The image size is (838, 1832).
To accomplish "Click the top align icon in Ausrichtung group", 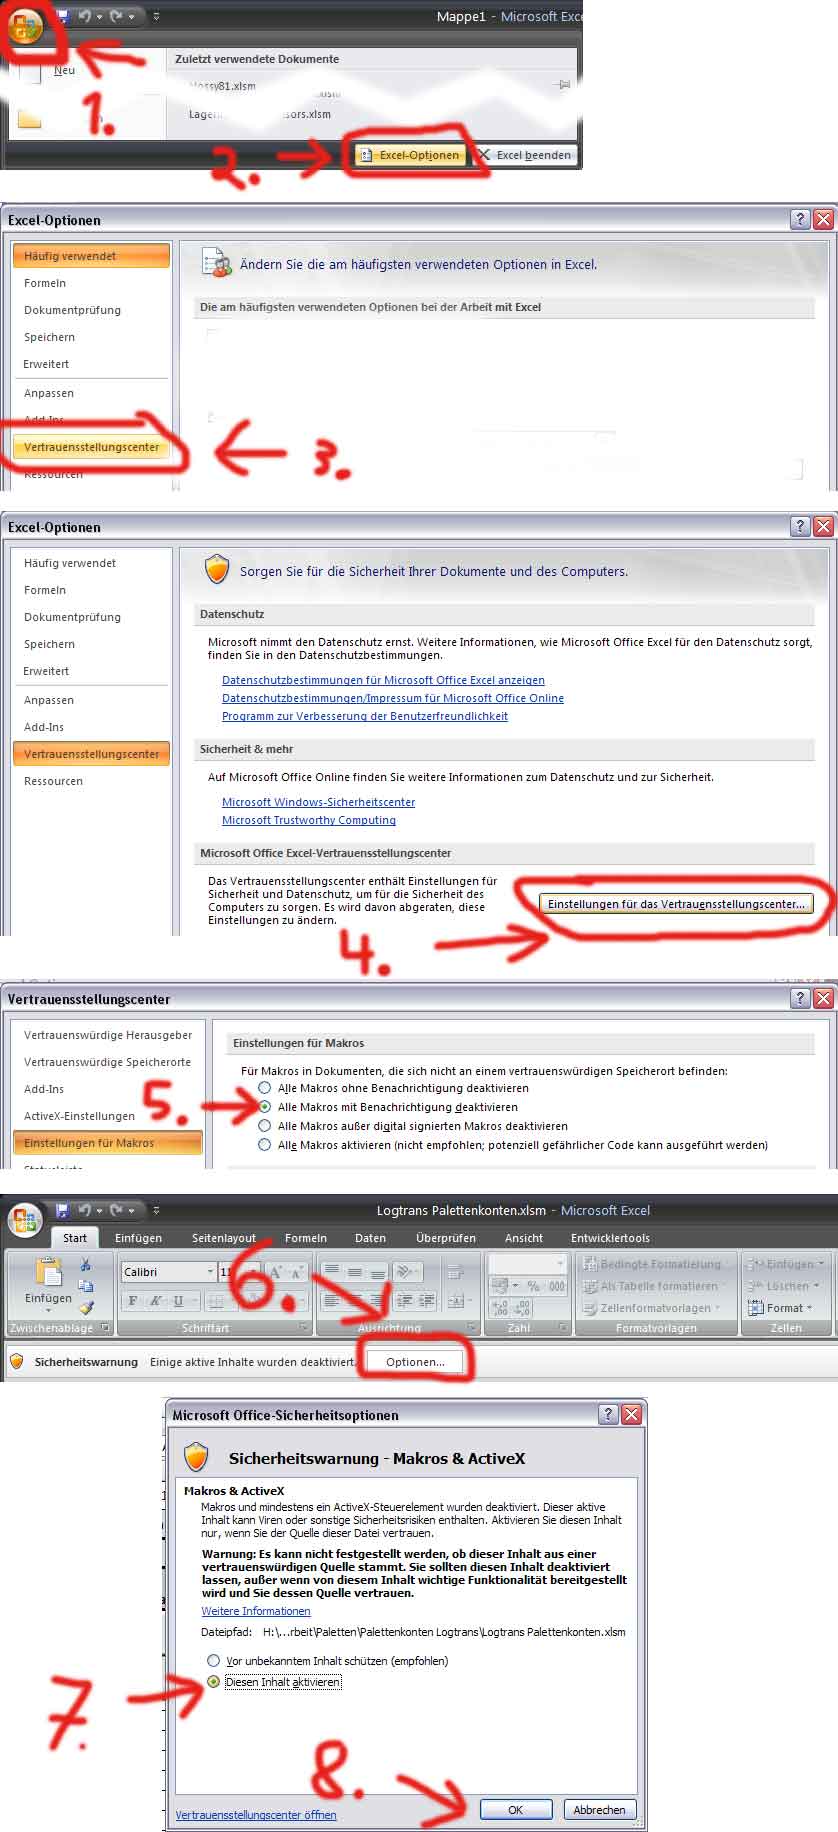I will pos(331,1271).
